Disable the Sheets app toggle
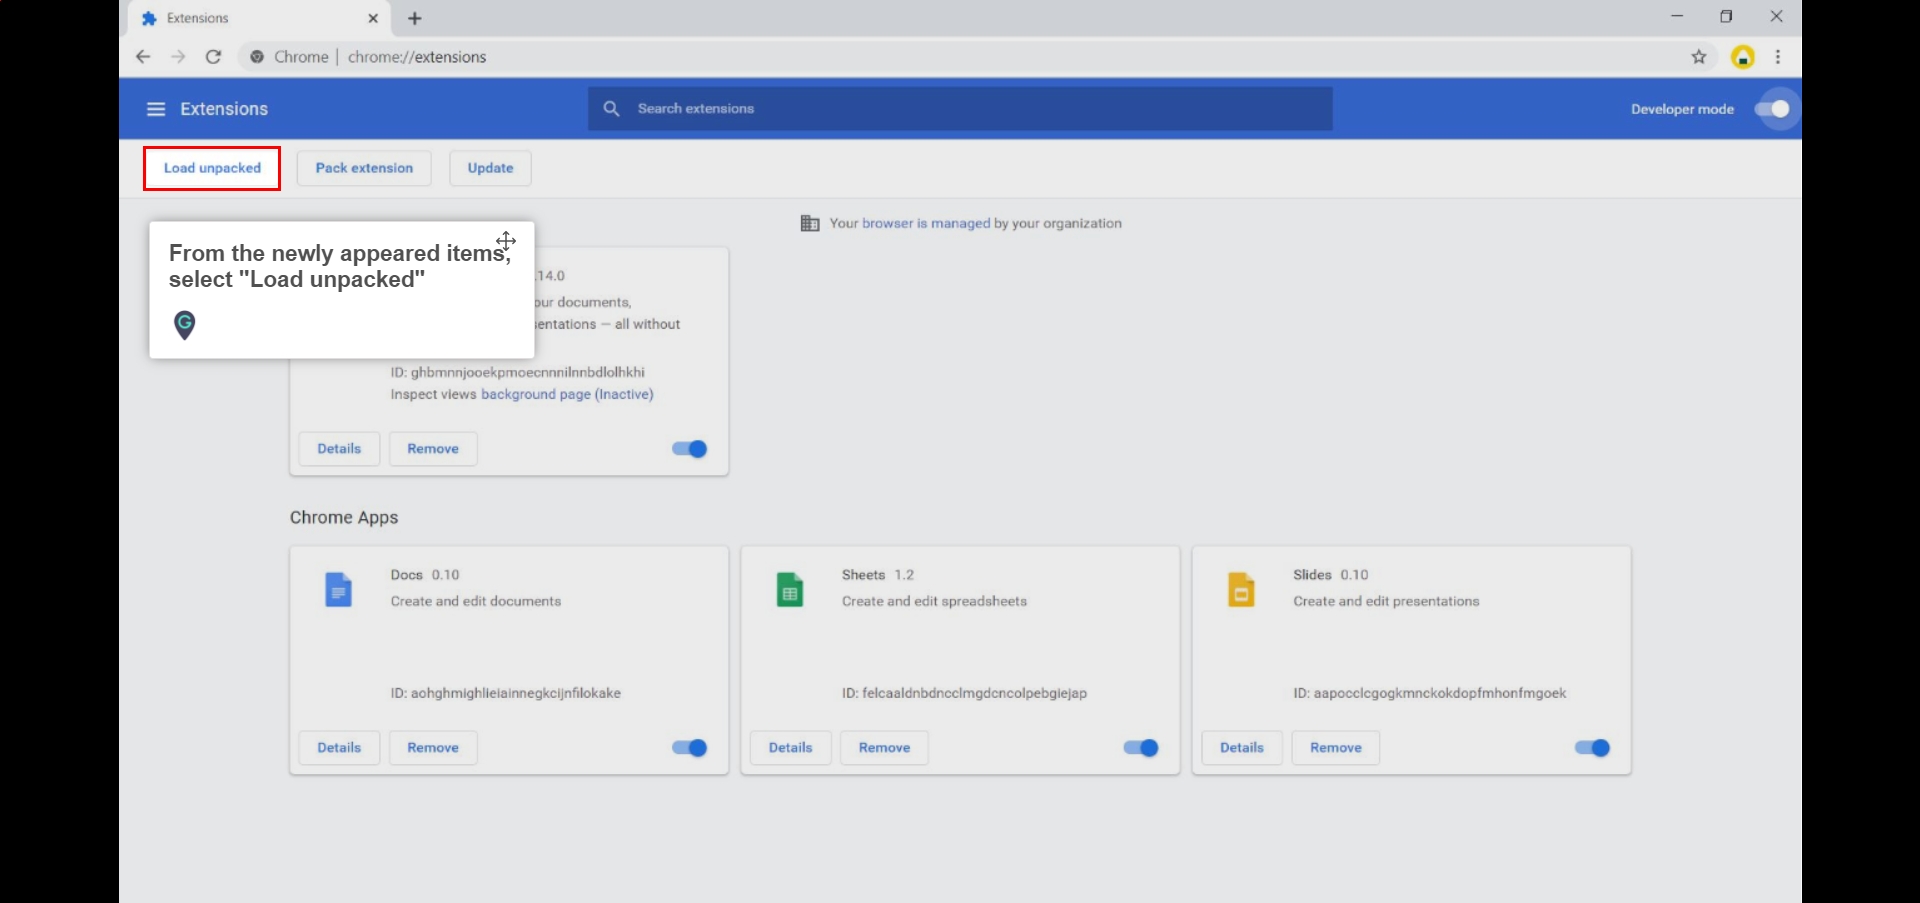The image size is (1920, 903). tap(1140, 748)
